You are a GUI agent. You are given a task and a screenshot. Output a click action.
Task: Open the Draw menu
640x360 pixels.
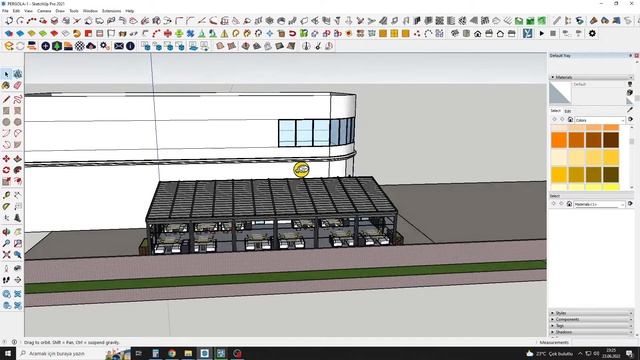[x=60, y=11]
